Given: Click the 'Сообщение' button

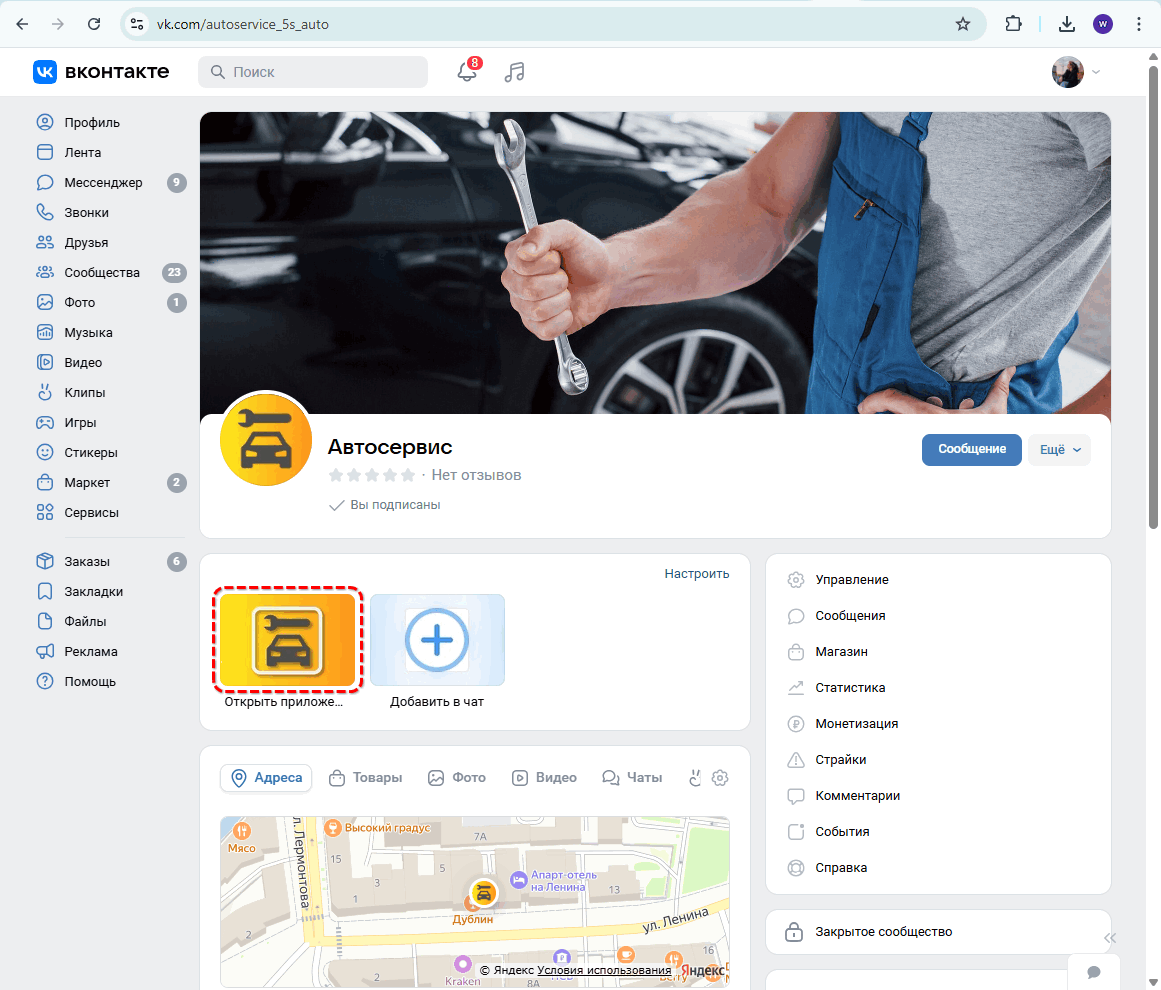Looking at the screenshot, I should 971,450.
